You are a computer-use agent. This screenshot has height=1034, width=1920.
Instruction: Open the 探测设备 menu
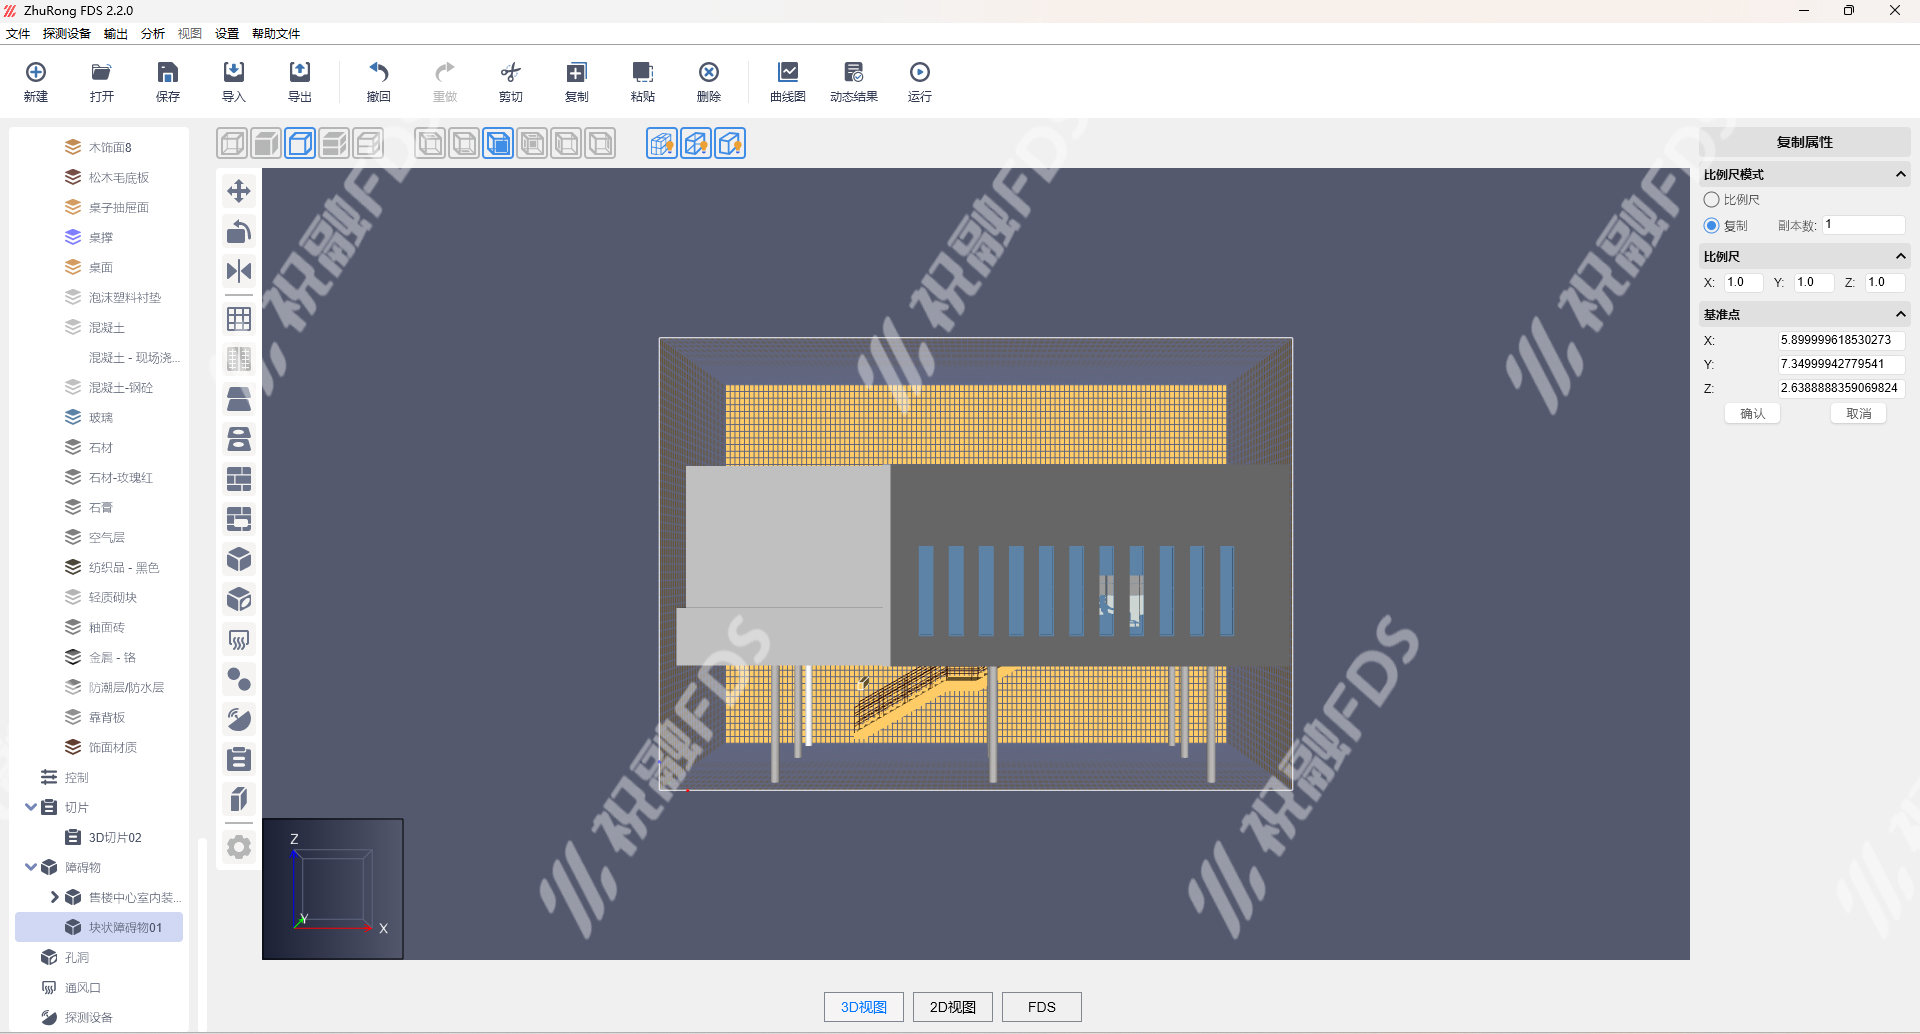coord(67,34)
